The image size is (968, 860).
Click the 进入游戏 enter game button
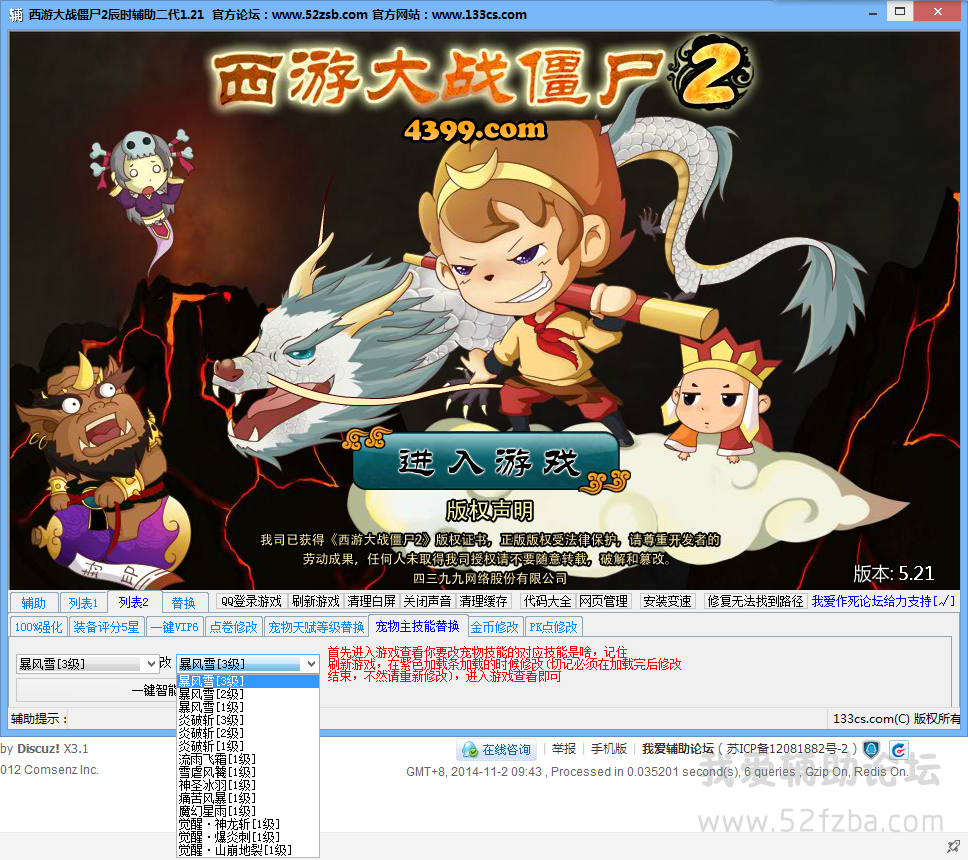click(487, 463)
